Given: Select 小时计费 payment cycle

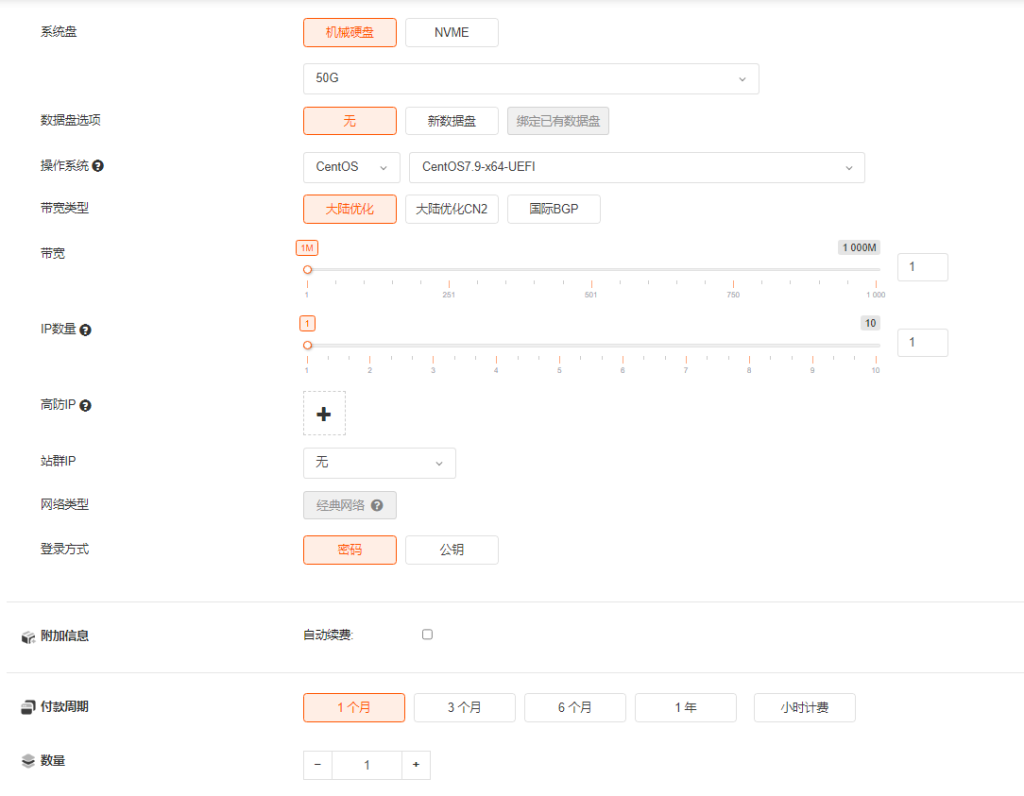Looking at the screenshot, I should pyautogui.click(x=804, y=707).
